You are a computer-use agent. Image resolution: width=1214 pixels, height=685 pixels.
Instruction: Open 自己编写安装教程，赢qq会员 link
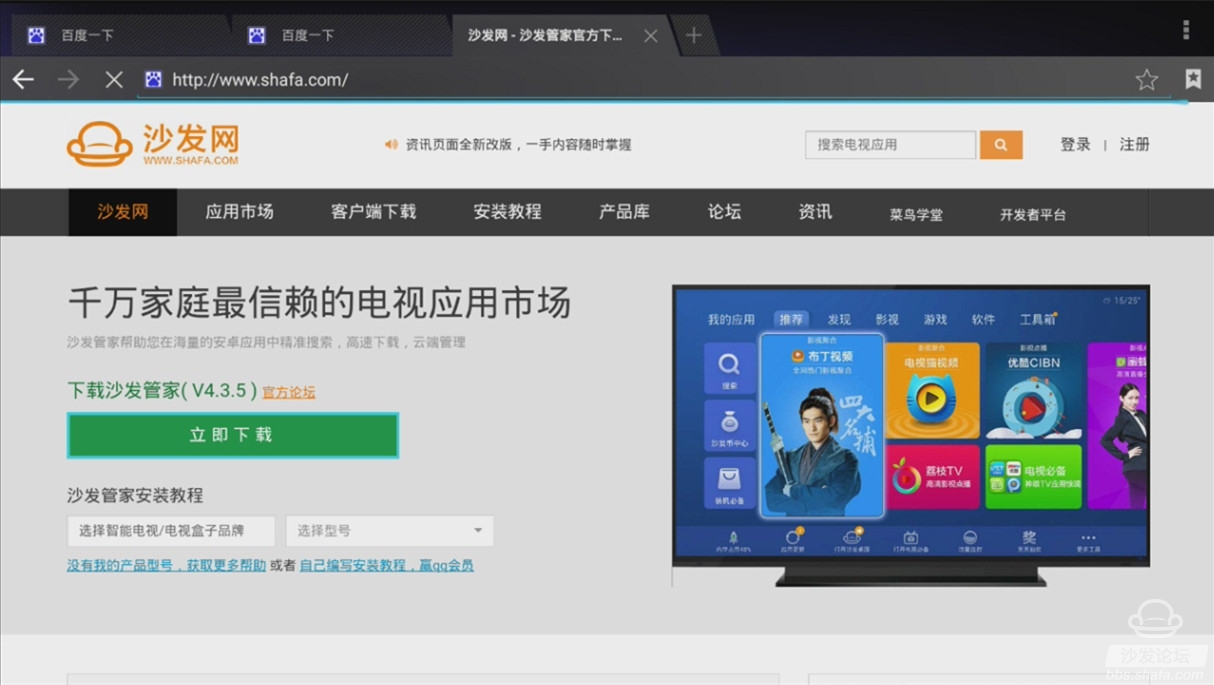[x=387, y=565]
